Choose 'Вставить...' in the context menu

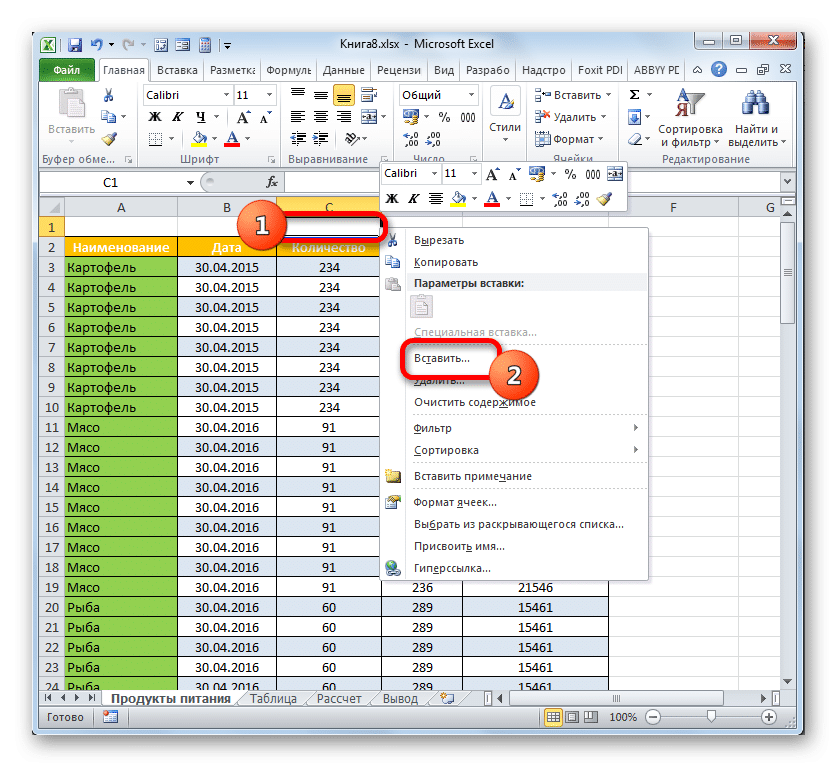point(441,357)
